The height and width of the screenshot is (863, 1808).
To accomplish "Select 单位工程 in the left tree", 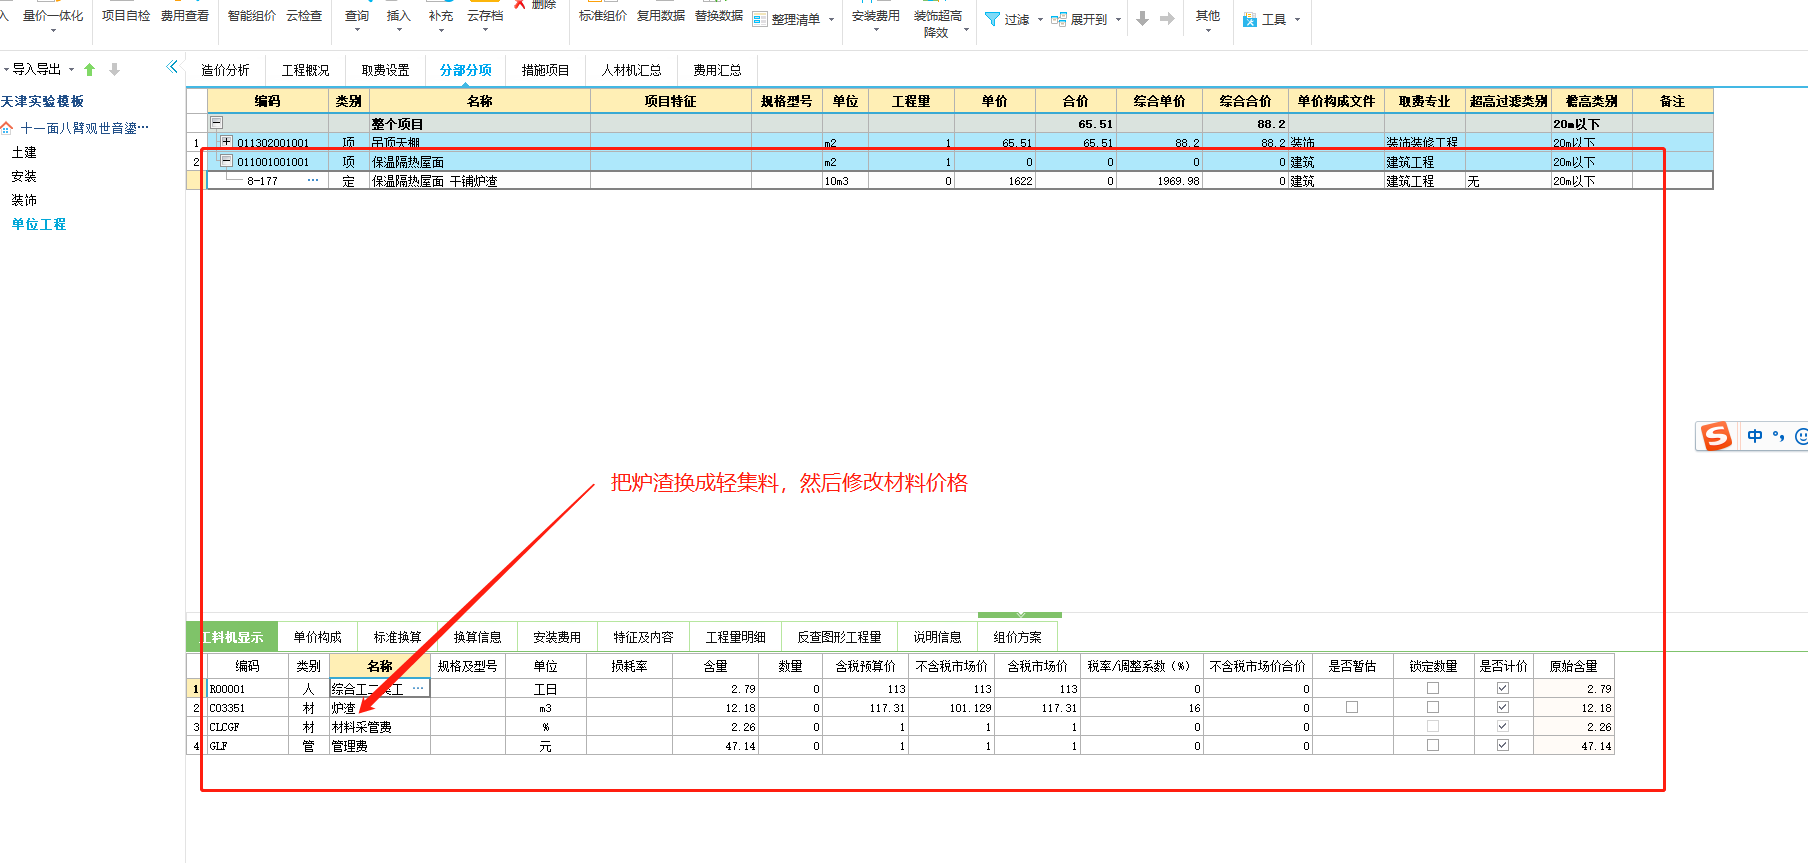I will coord(39,224).
